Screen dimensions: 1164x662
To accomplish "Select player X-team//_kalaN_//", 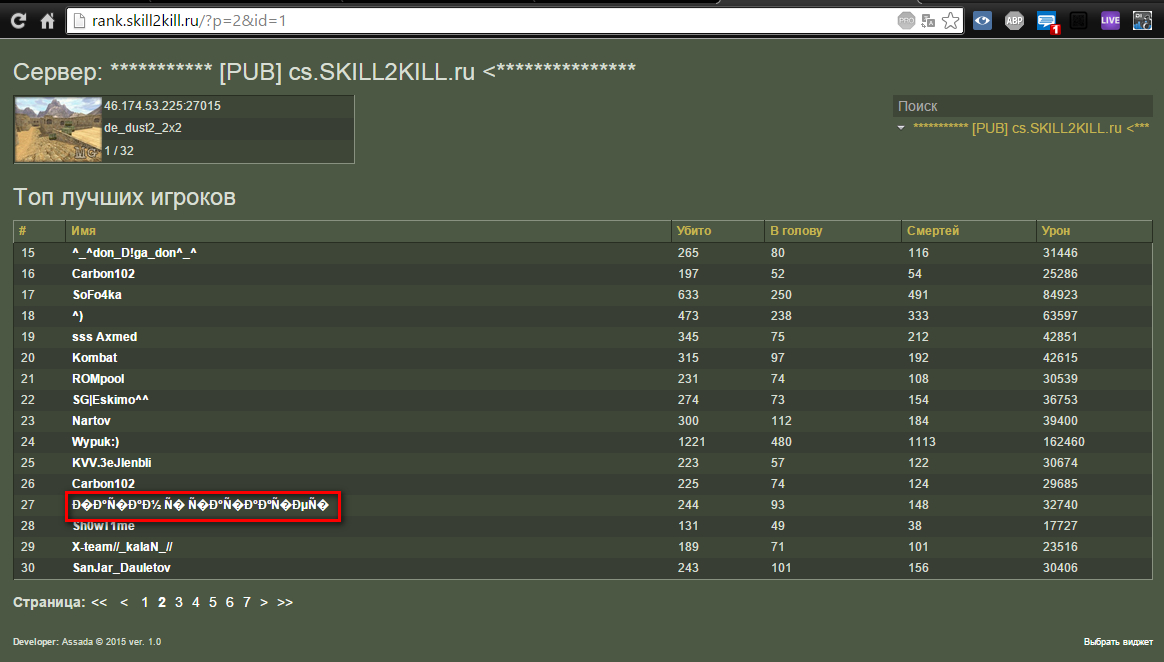I will [x=122, y=547].
